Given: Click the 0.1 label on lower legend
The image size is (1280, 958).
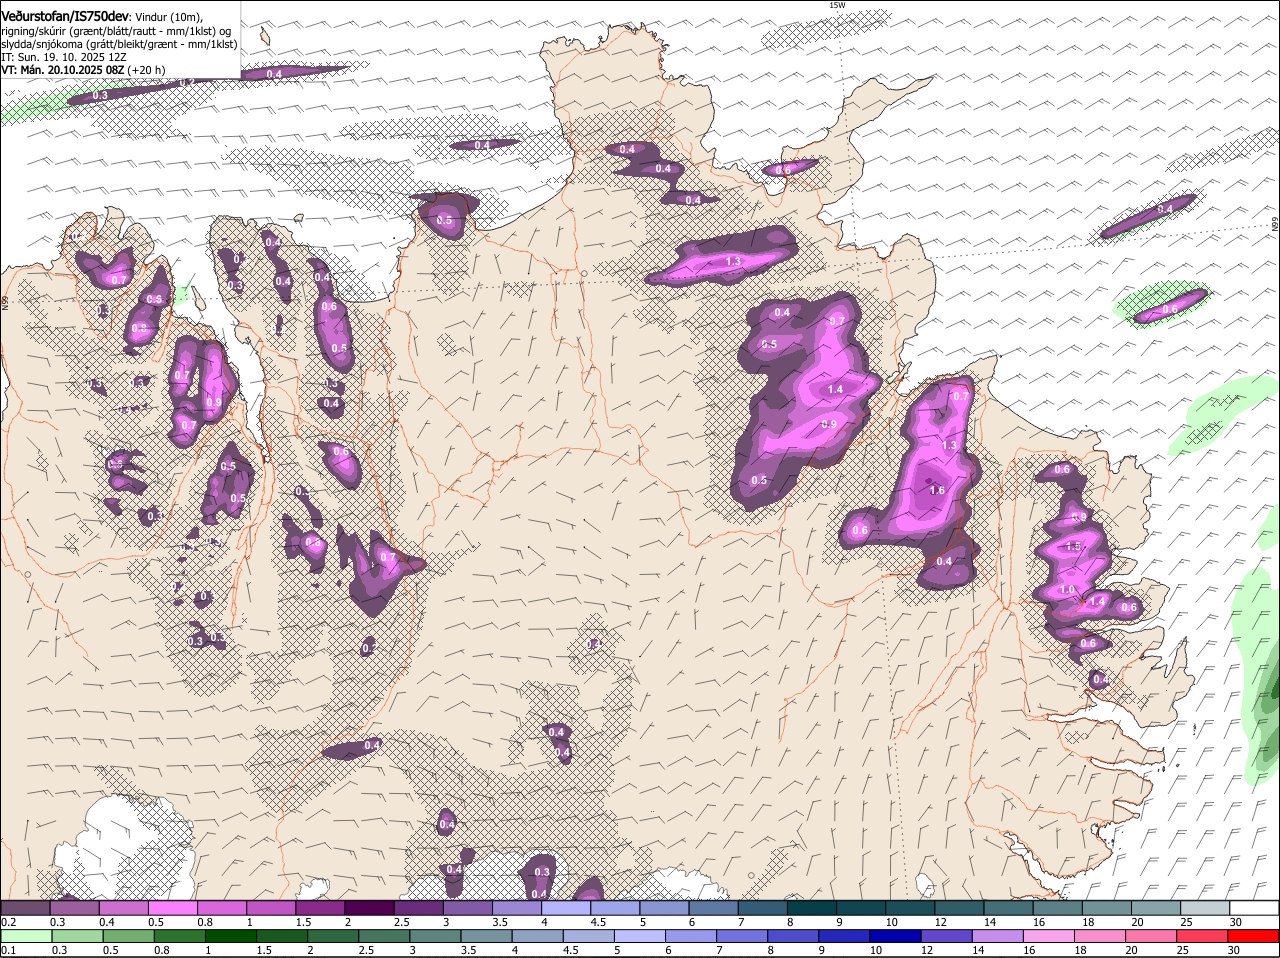Looking at the screenshot, I should click(x=8, y=950).
